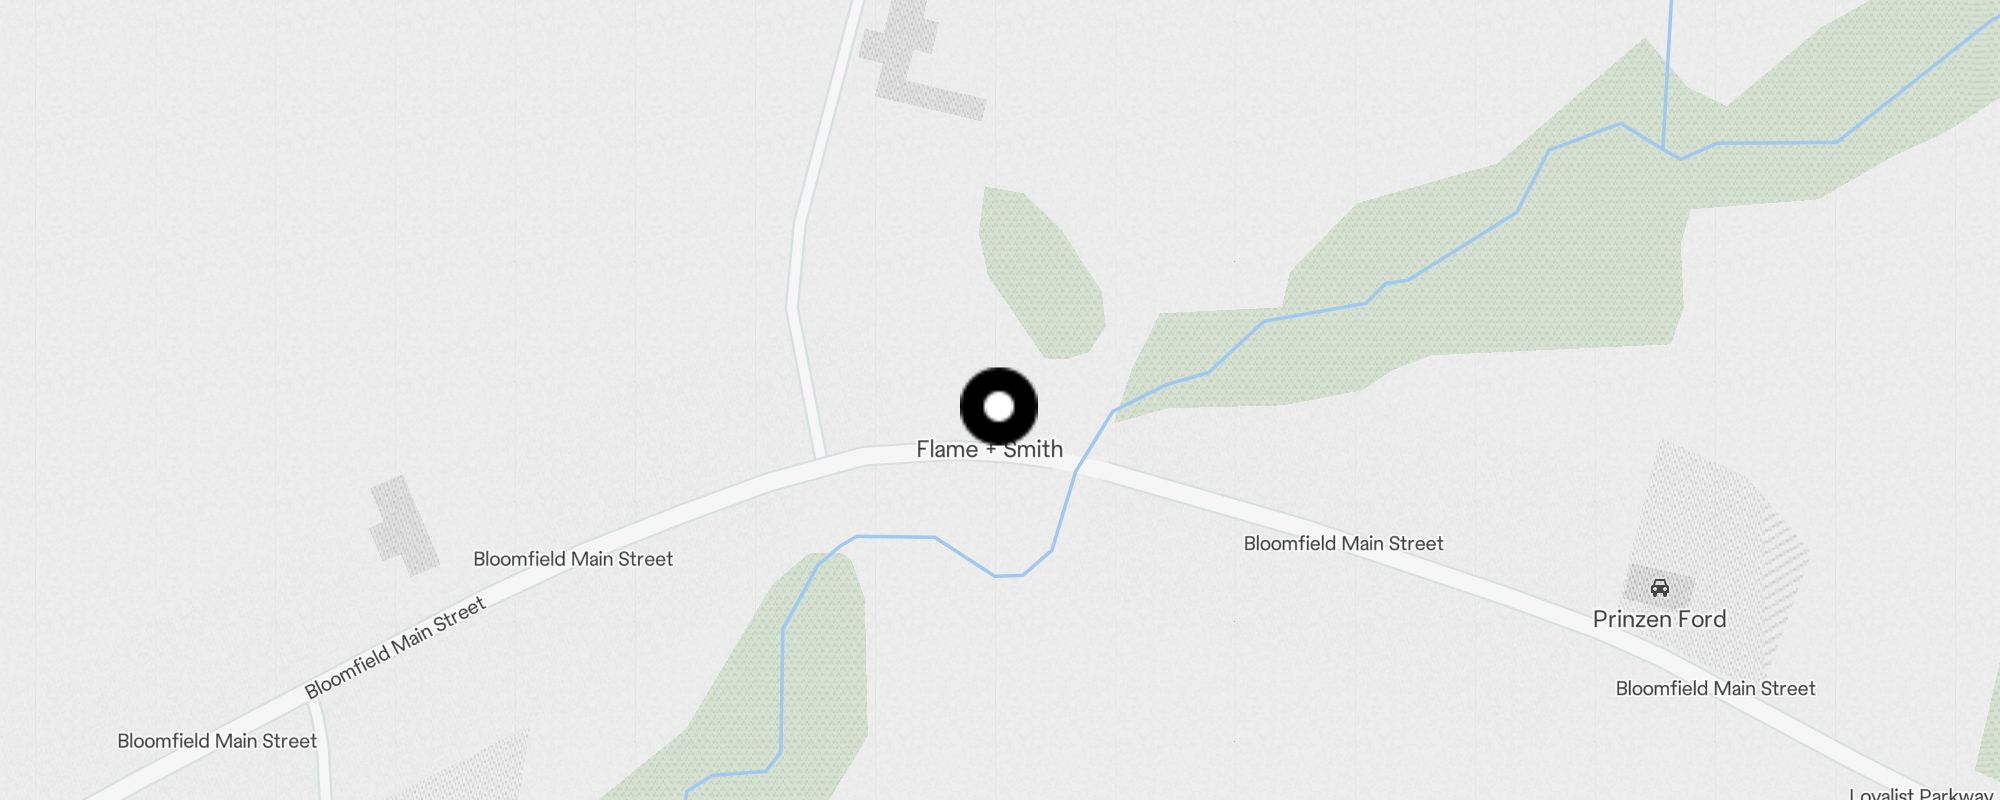Image resolution: width=2000 pixels, height=800 pixels.
Task: Select the "Flame + Smith" place label
Action: (x=989, y=450)
